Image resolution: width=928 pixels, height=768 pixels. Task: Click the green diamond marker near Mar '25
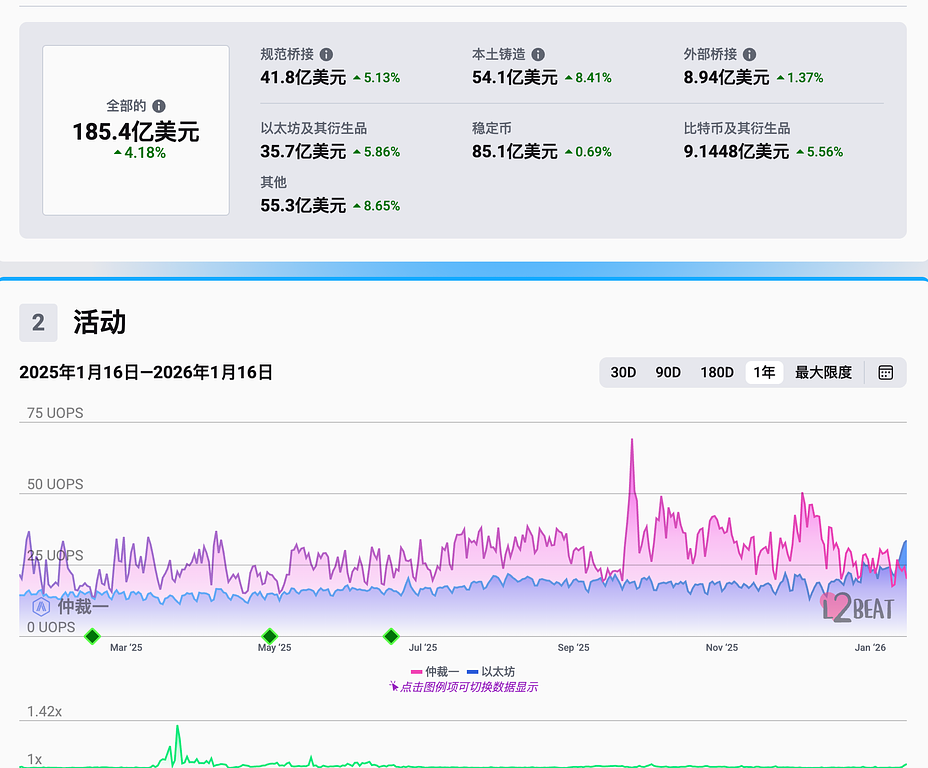coord(92,636)
